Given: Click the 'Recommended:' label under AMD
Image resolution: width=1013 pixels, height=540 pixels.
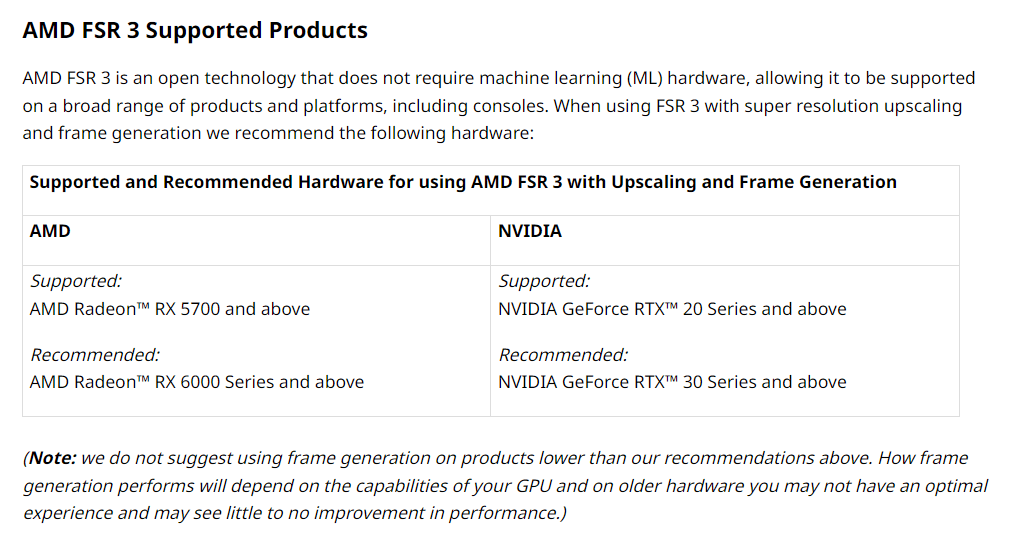Looking at the screenshot, I should tap(94, 355).
